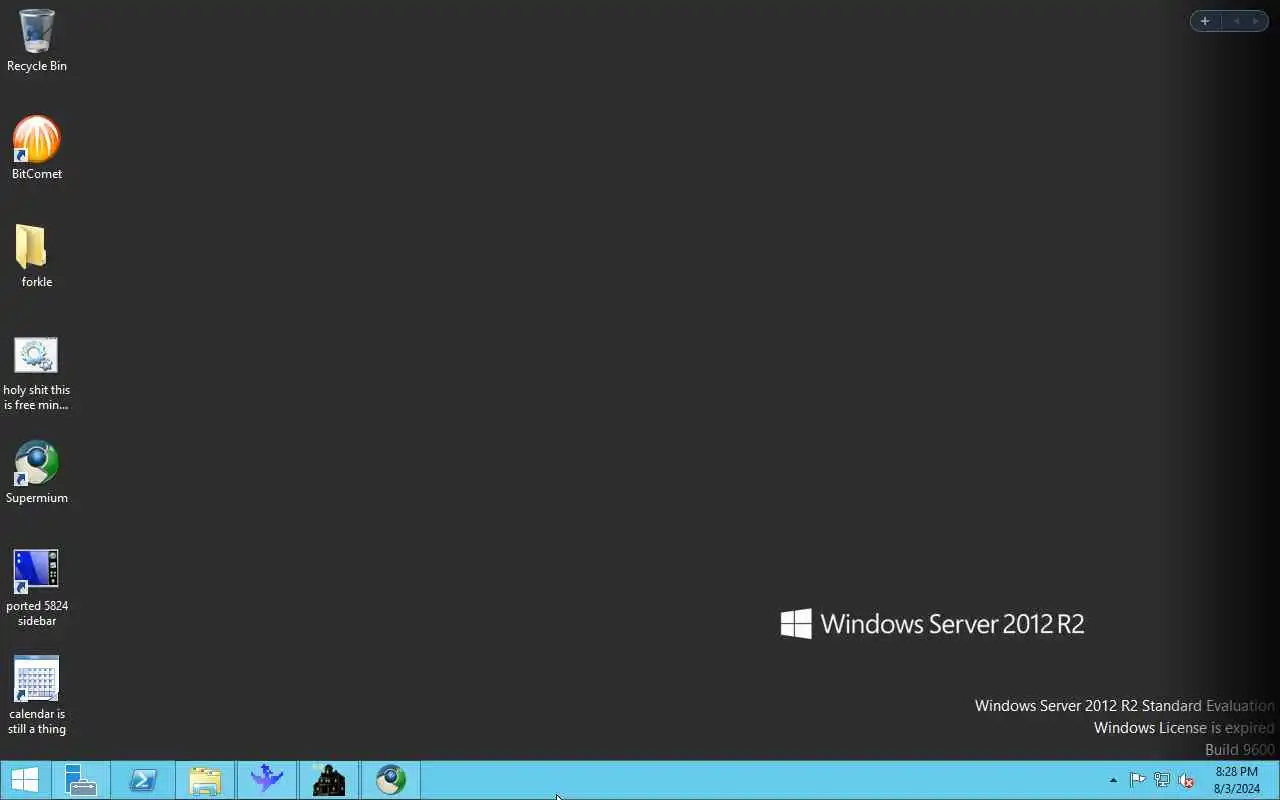Click the muted speaker volume icon

(1186, 780)
